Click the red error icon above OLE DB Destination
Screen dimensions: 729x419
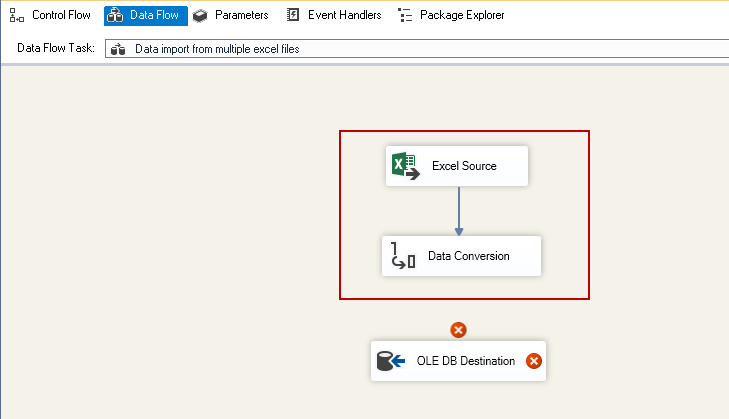pos(458,330)
